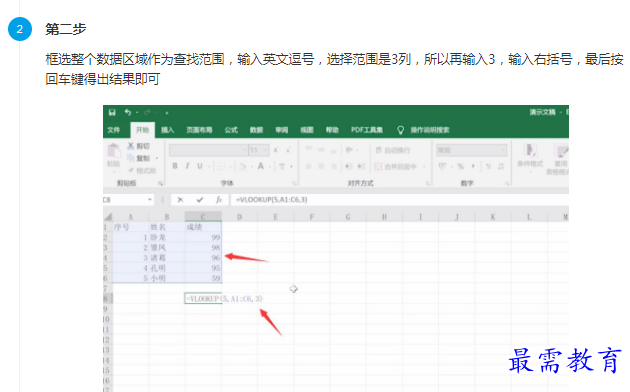Click the Increase Decimal icon
This screenshot has height=392, width=630.
[x=488, y=166]
